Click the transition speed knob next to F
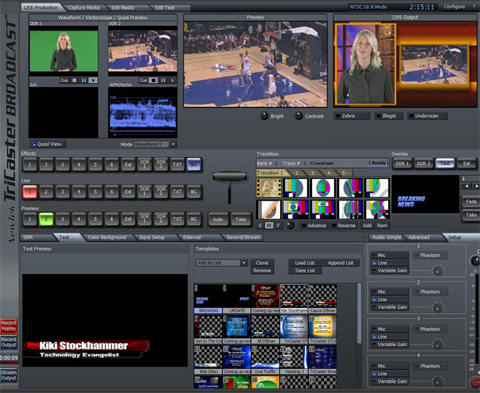480x393 pixels. point(290,225)
